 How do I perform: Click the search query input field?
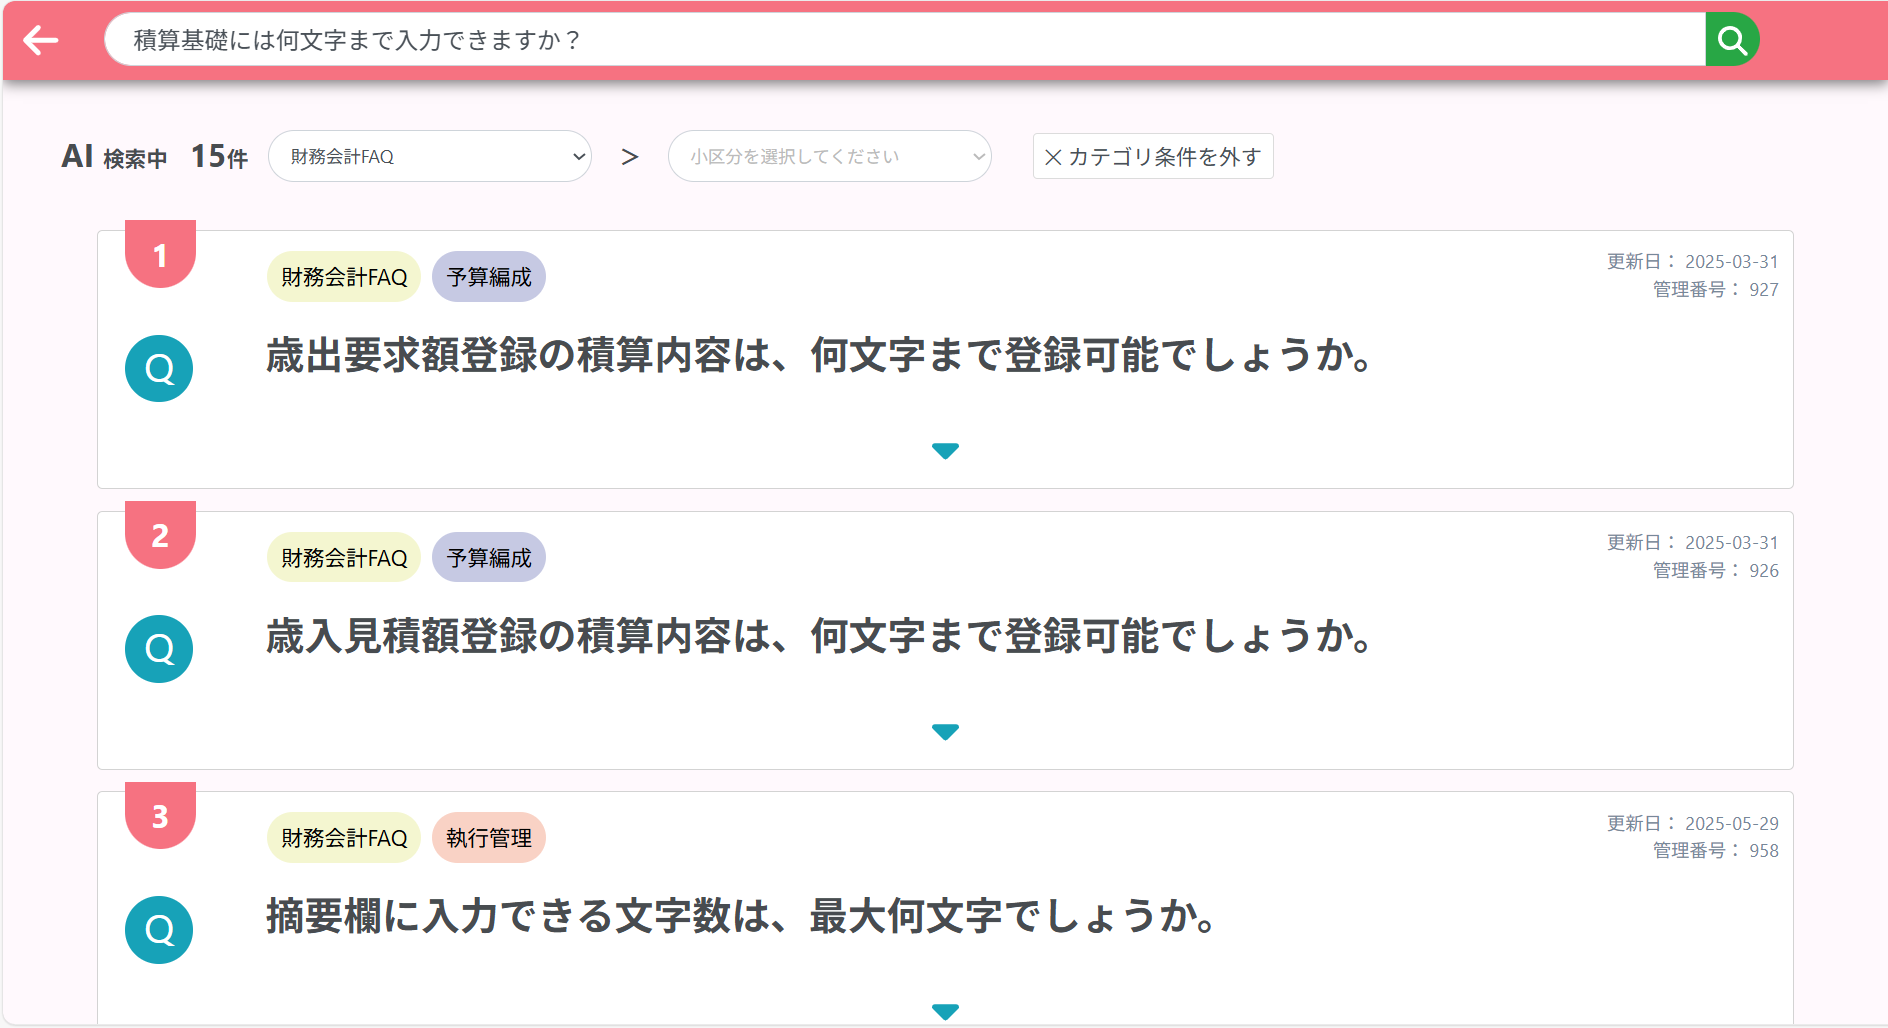click(900, 40)
